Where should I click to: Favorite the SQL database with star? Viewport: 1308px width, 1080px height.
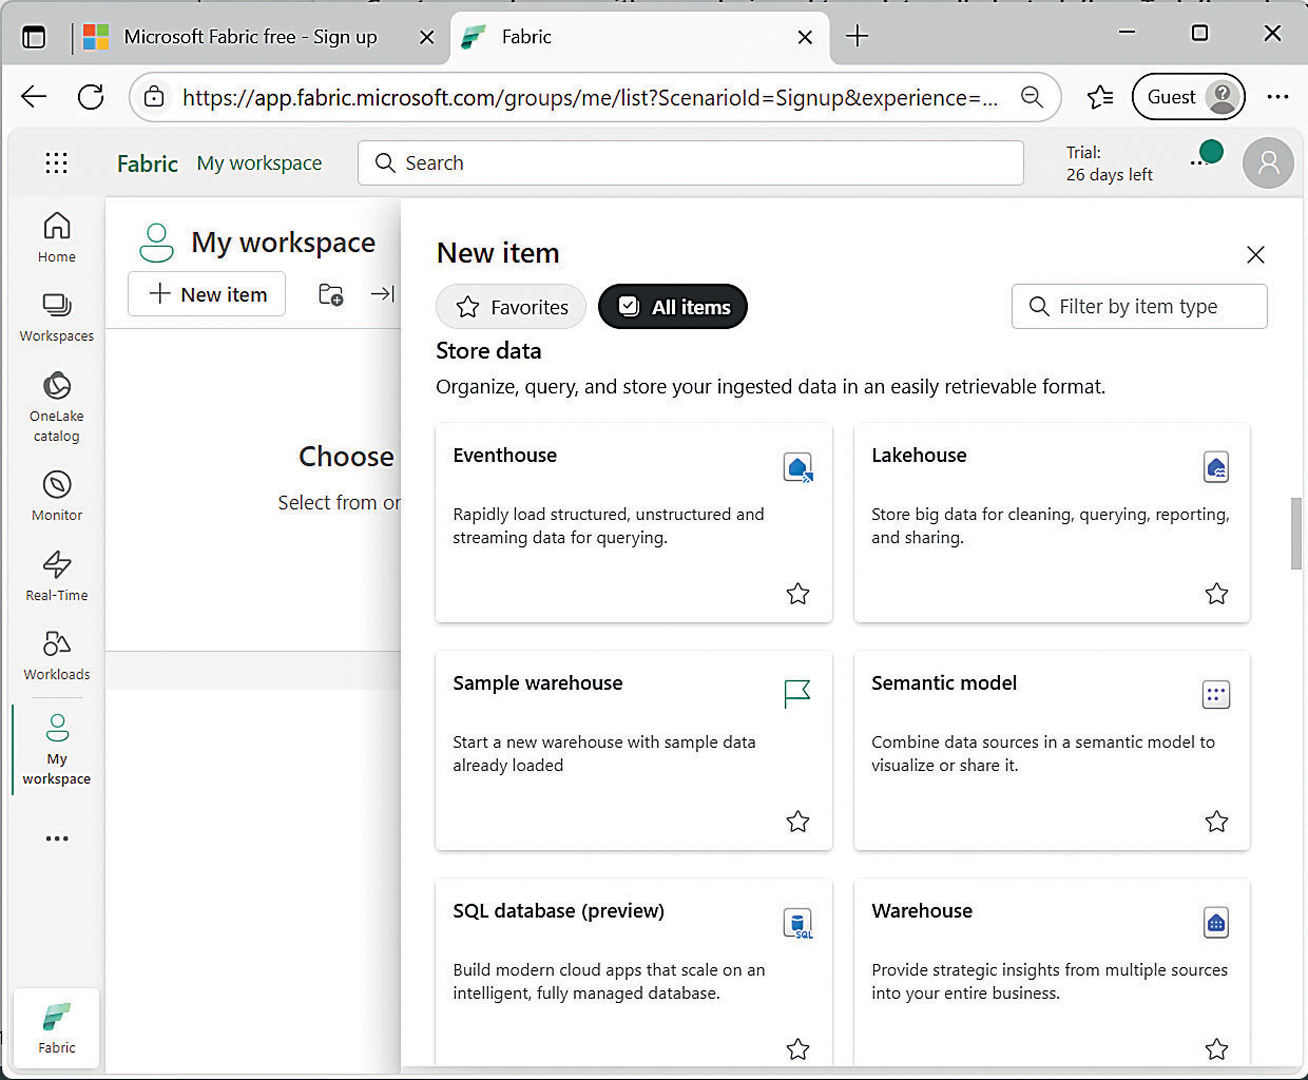(798, 1050)
